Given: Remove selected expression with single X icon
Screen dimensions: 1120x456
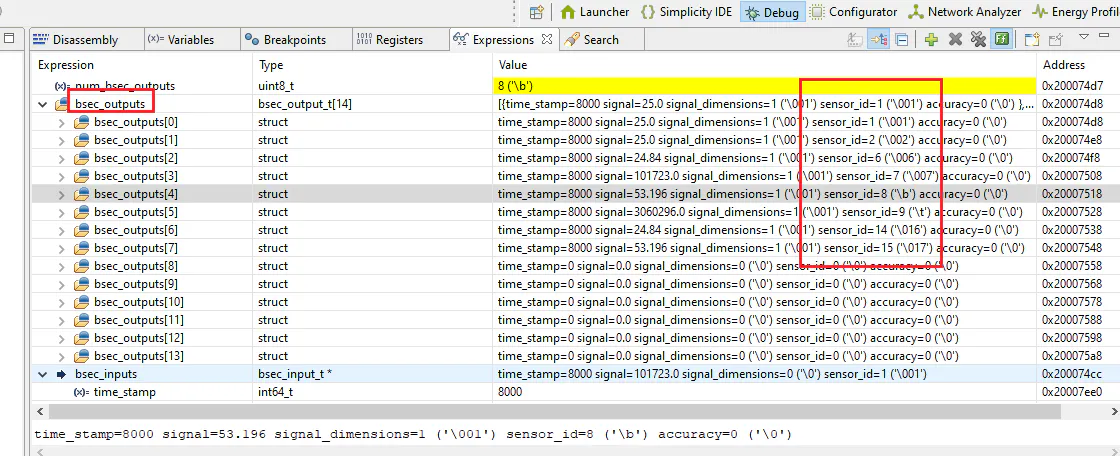Looking at the screenshot, I should coord(955,40).
